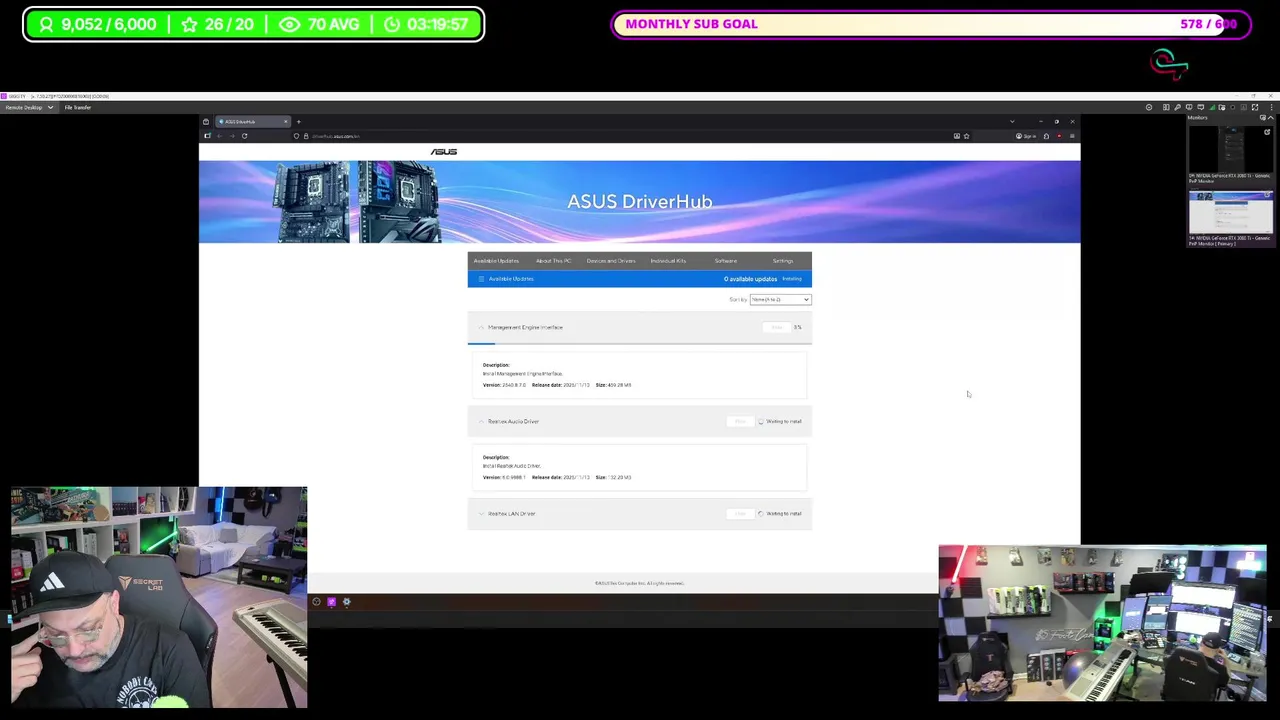Open the browser extensions icon
This screenshot has width=1280, height=720.
pos(1046,136)
